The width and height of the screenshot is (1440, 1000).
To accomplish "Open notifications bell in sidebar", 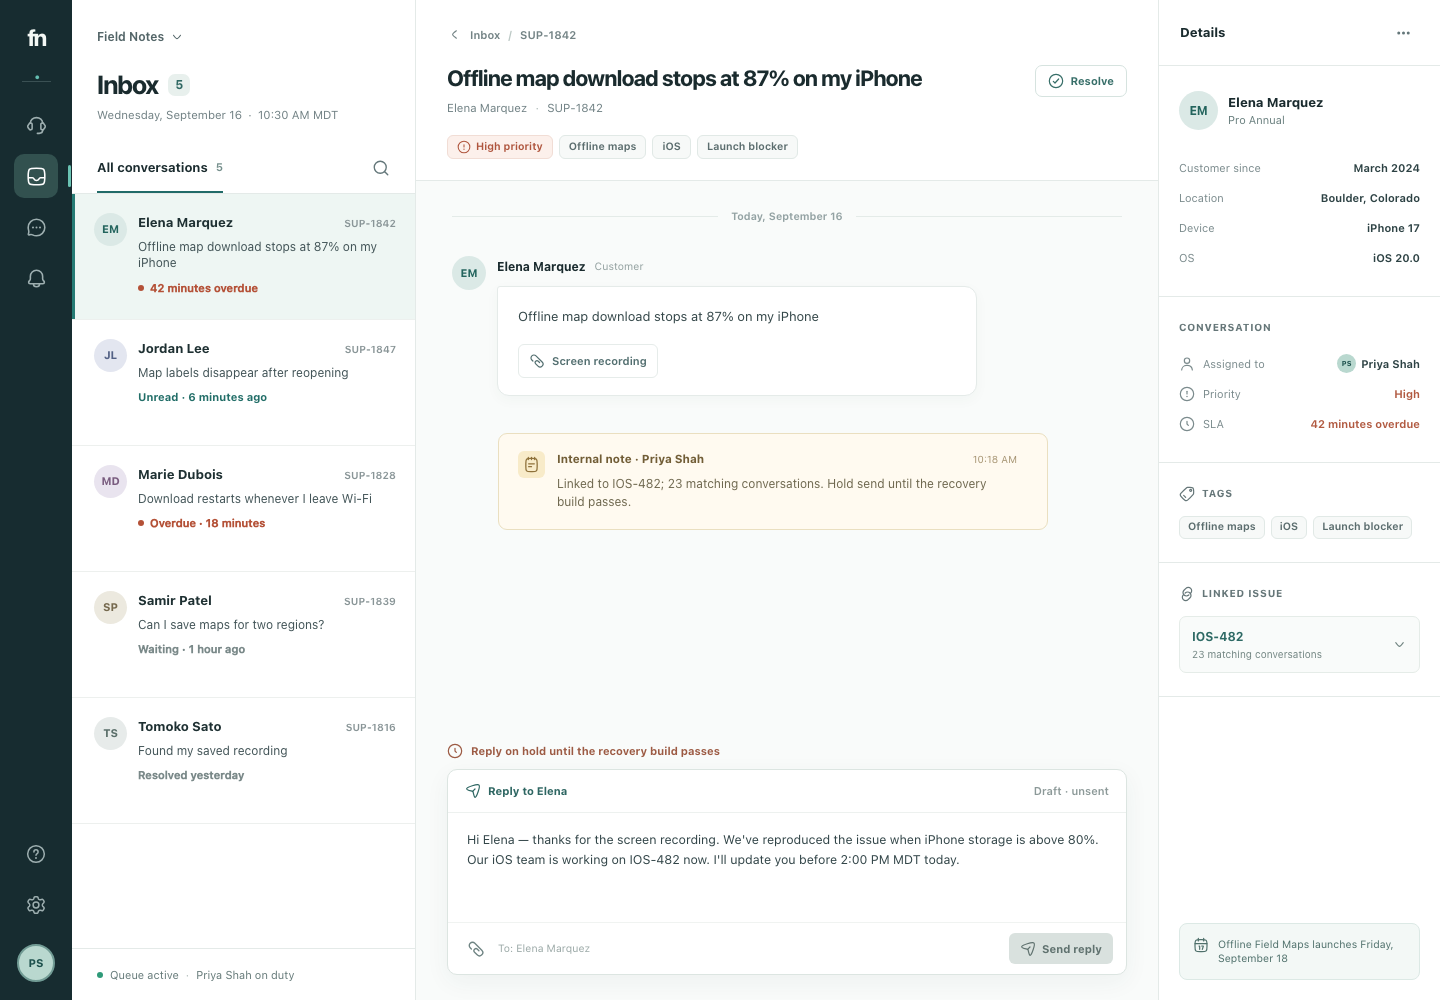I will pyautogui.click(x=36, y=278).
